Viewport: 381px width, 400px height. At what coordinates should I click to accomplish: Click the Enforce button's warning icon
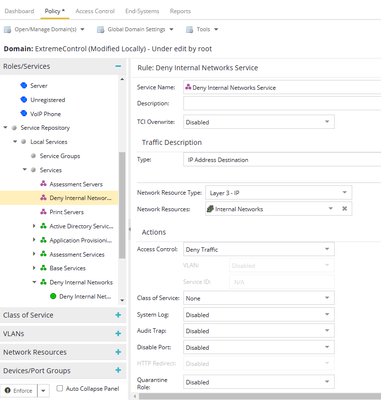tap(8, 390)
